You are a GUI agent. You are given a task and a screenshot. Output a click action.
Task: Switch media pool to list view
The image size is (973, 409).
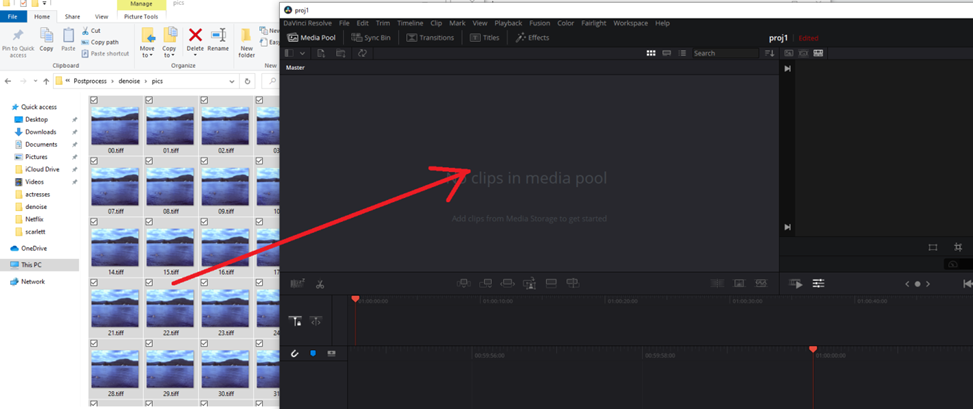pos(682,53)
